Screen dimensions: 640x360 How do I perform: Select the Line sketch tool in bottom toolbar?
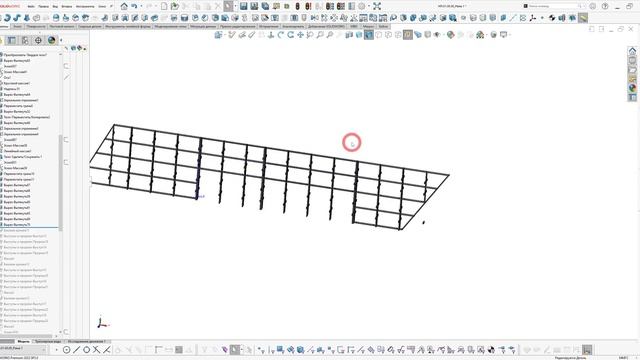tap(76, 350)
